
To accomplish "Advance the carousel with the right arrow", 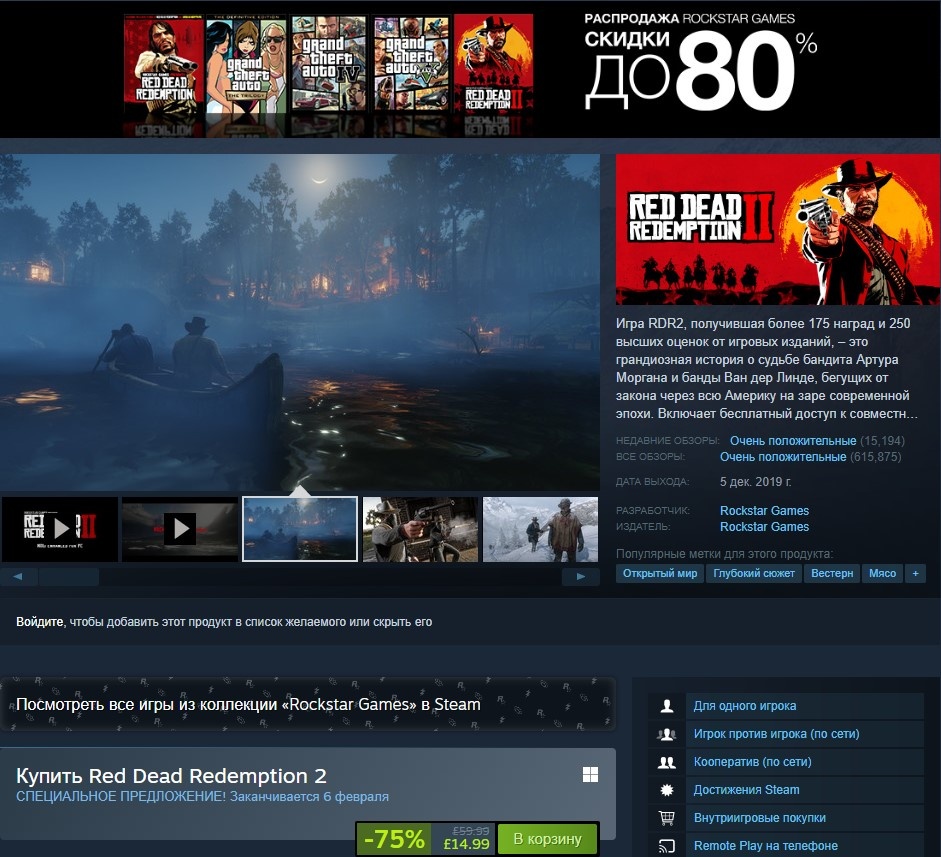I will point(581,576).
